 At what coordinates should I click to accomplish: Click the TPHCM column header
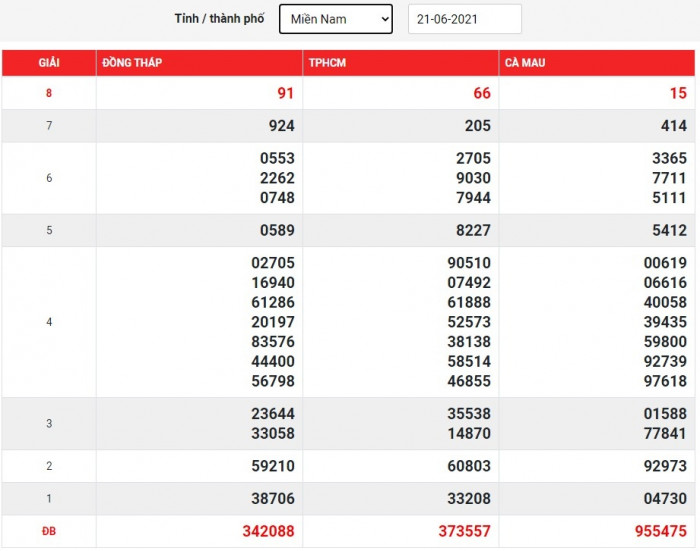pyautogui.click(x=328, y=63)
